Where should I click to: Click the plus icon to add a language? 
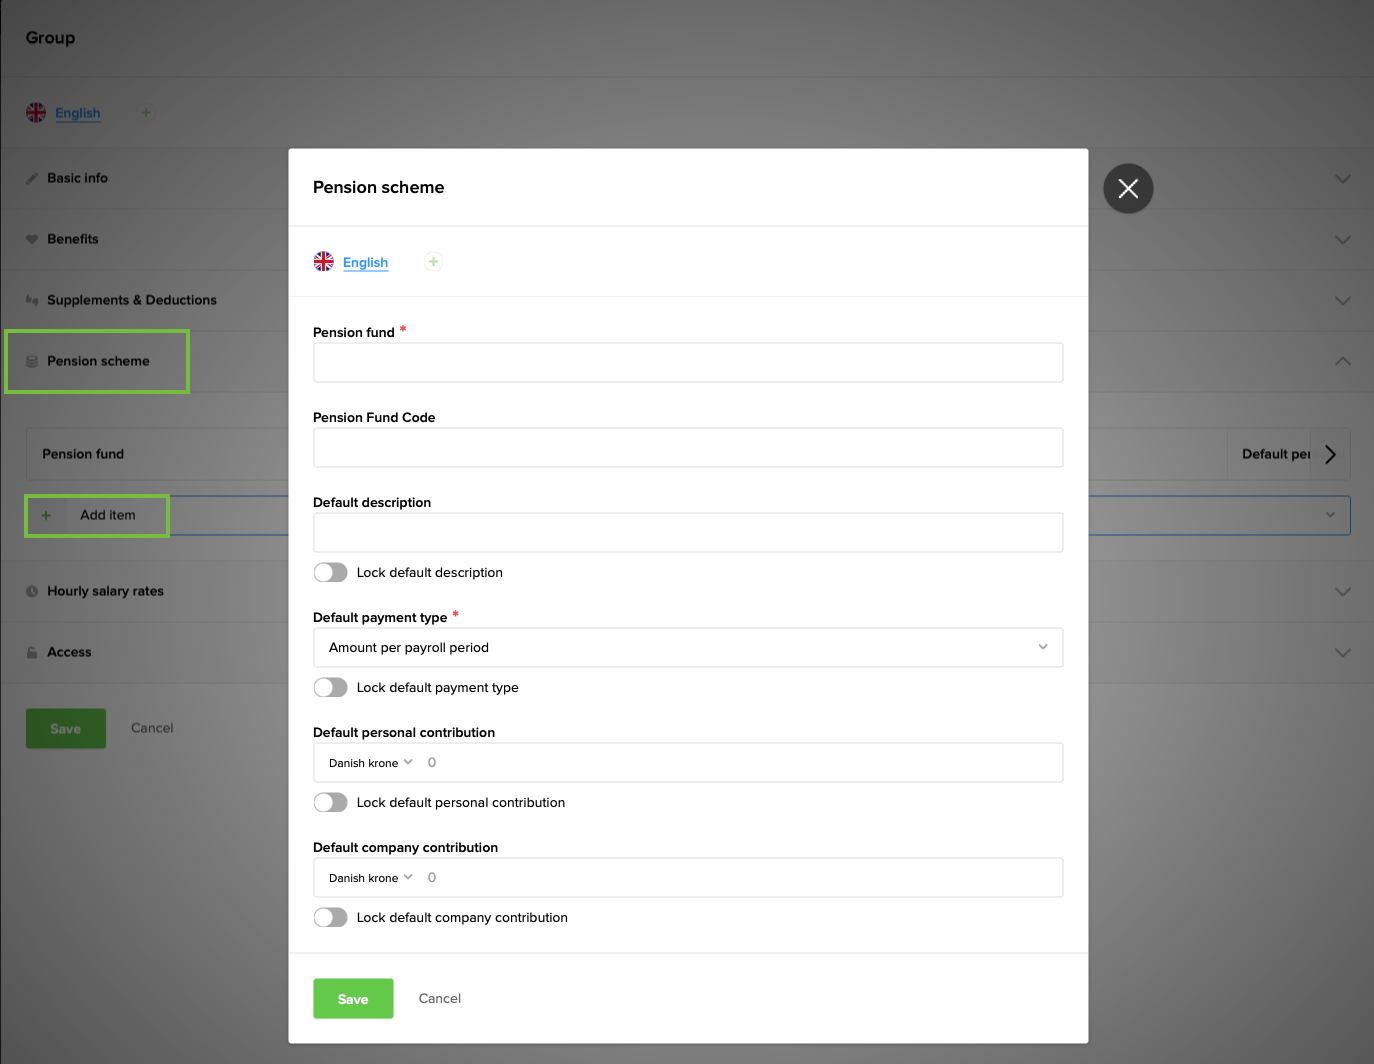tap(433, 261)
